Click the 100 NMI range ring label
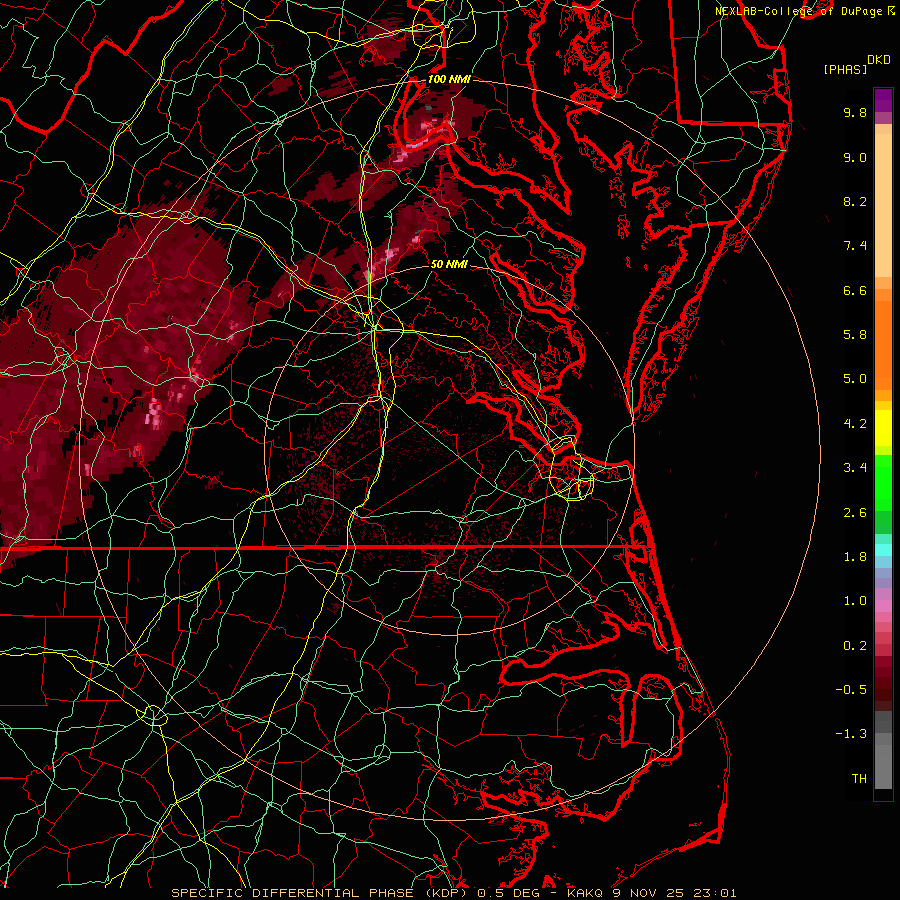 coord(449,79)
